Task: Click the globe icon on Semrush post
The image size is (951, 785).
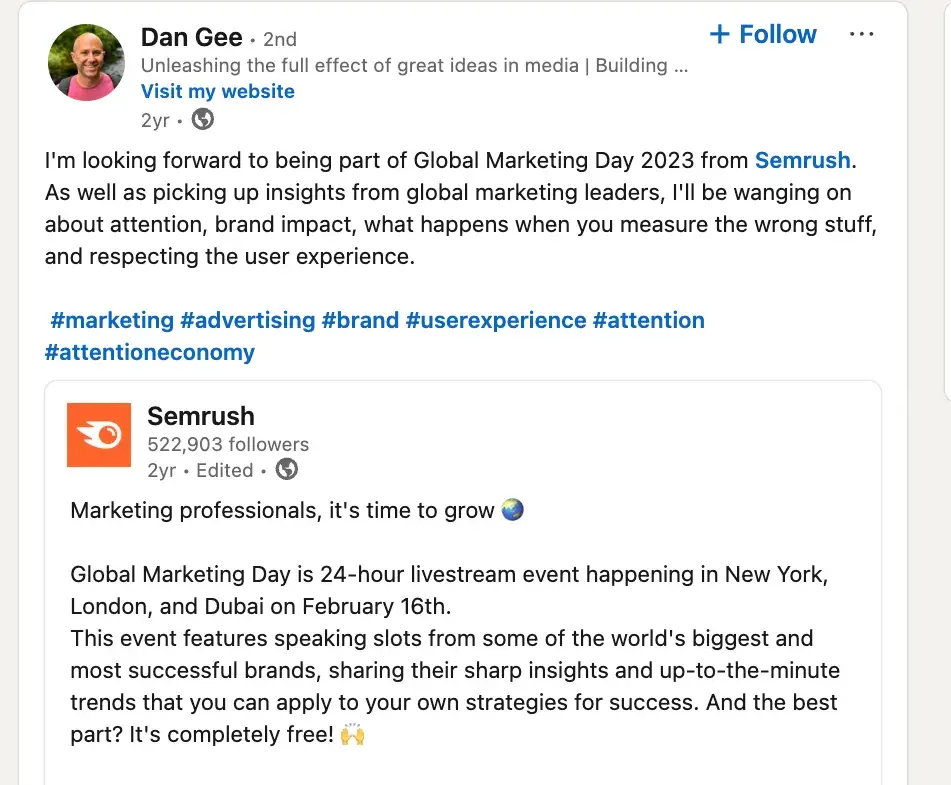Action: coord(286,470)
